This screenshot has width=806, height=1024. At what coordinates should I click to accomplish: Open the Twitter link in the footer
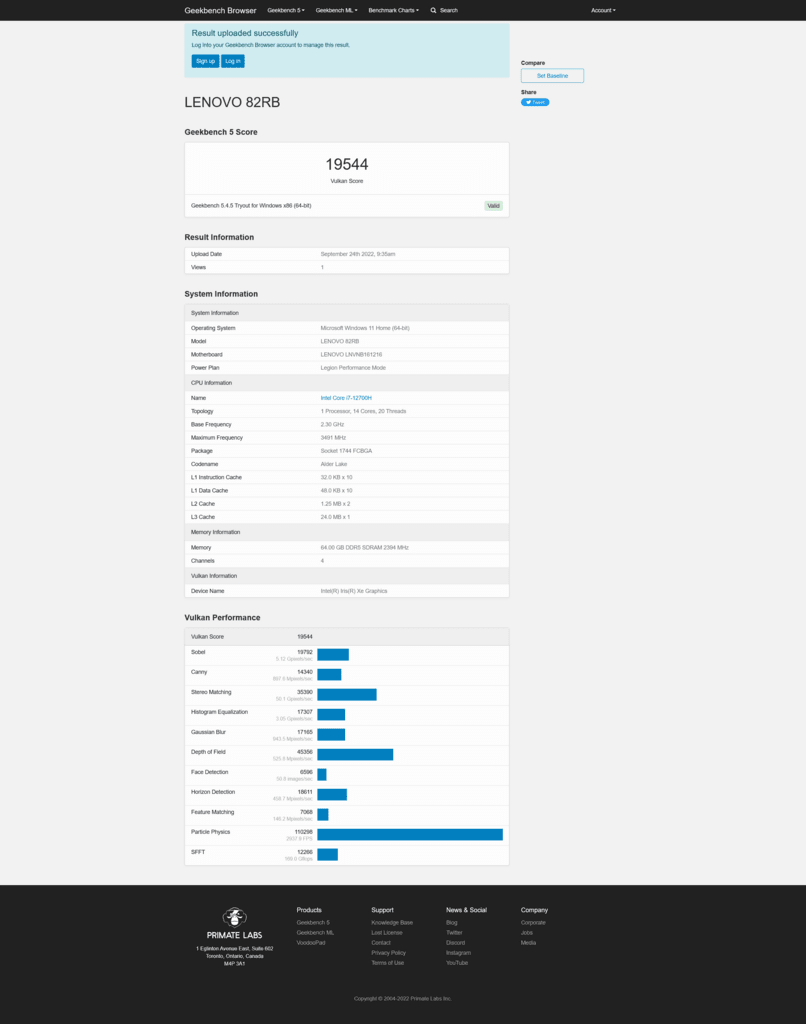tap(454, 933)
